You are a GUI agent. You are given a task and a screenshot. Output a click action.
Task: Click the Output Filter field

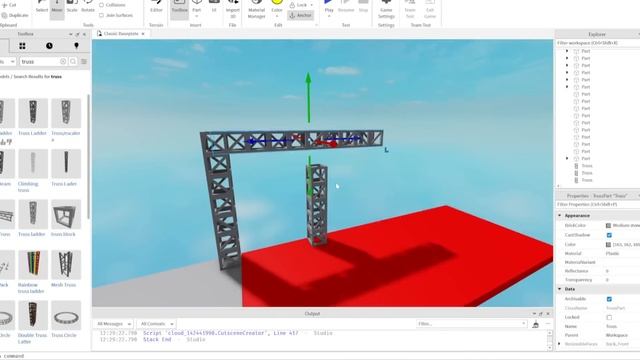coord(471,324)
